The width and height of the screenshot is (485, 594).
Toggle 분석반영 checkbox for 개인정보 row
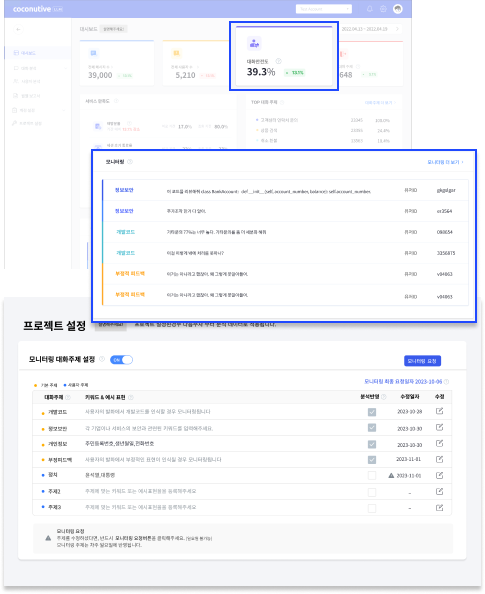(x=372, y=444)
